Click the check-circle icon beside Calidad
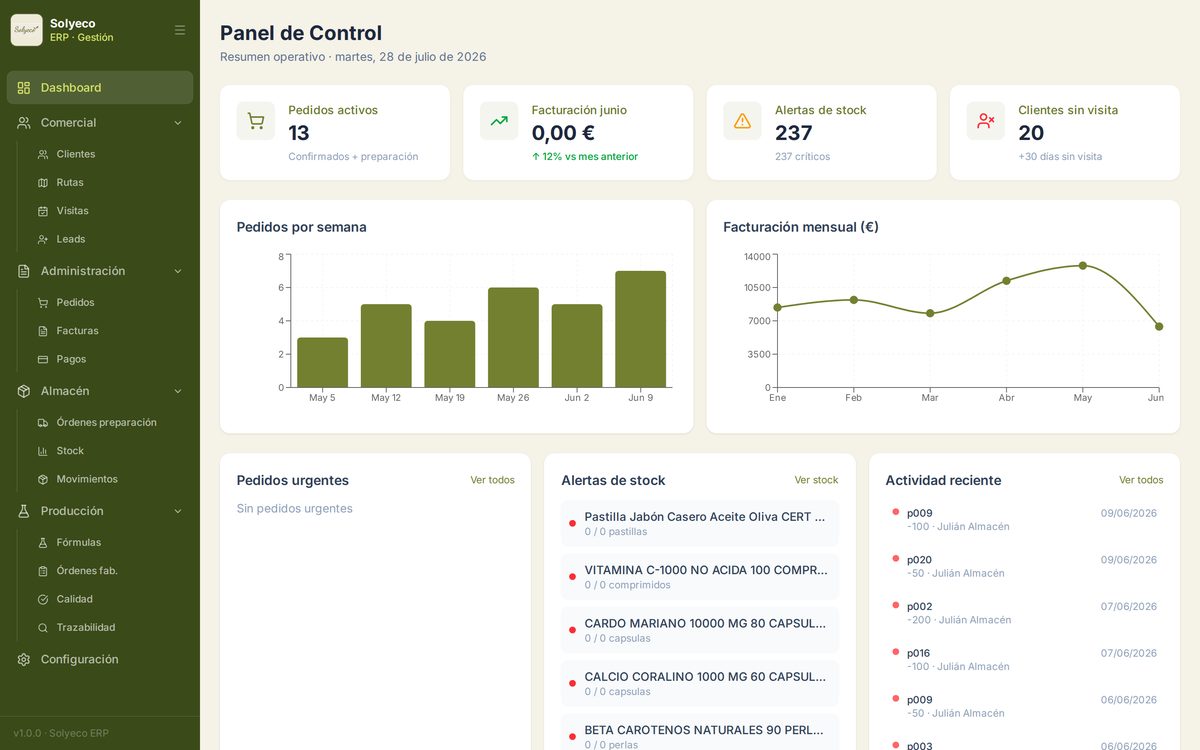This screenshot has width=1200, height=750. [x=43, y=600]
